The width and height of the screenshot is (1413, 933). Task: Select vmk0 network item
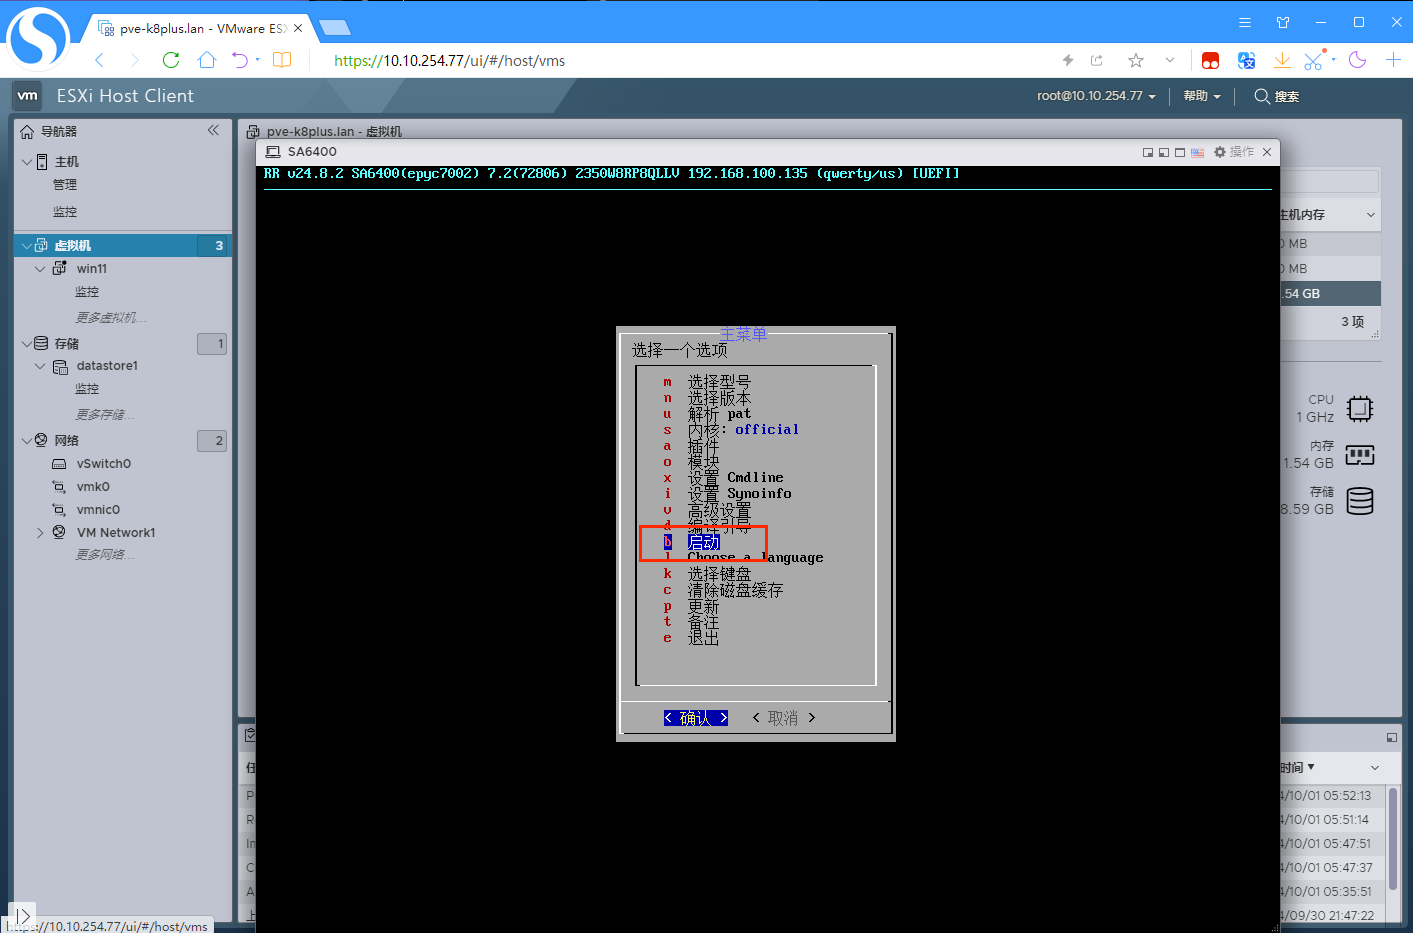tap(93, 487)
